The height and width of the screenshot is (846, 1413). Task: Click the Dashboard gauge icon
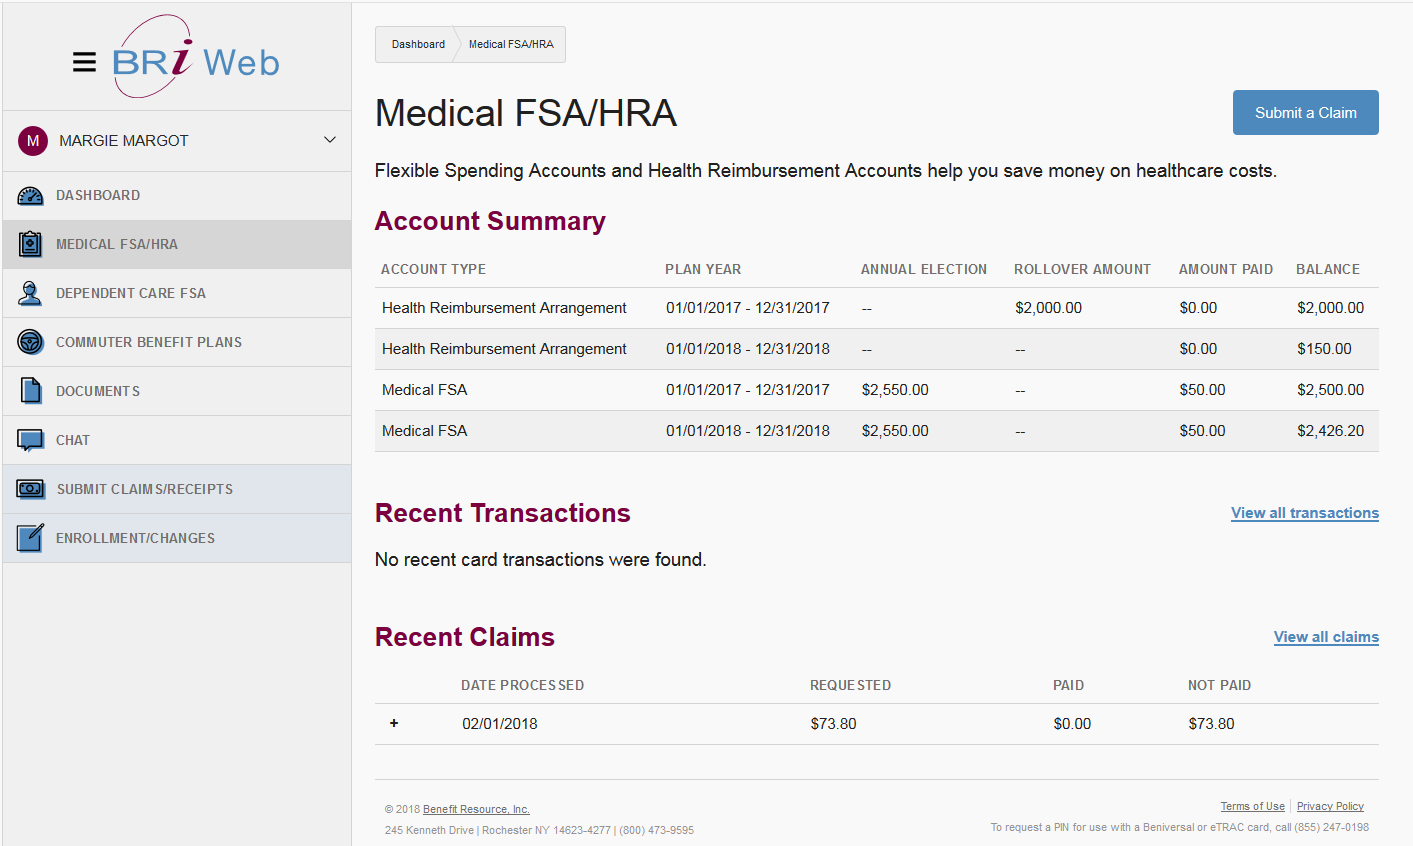pos(31,195)
